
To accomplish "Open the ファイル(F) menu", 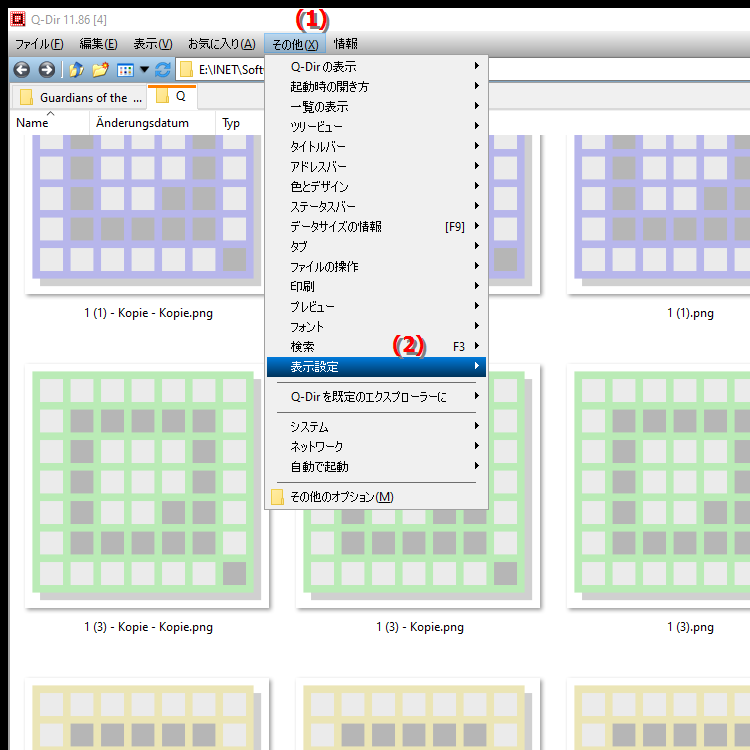I will [39, 44].
